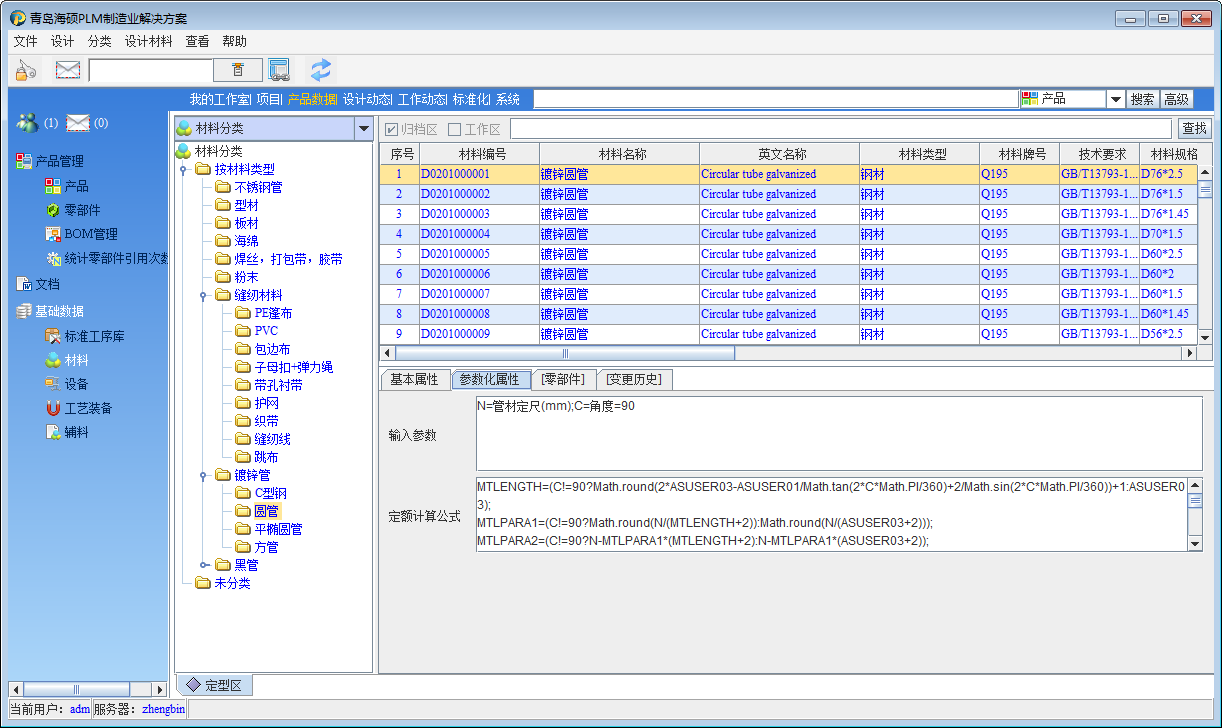
Task: Click the lock and keys toolbar icon
Action: (26, 69)
